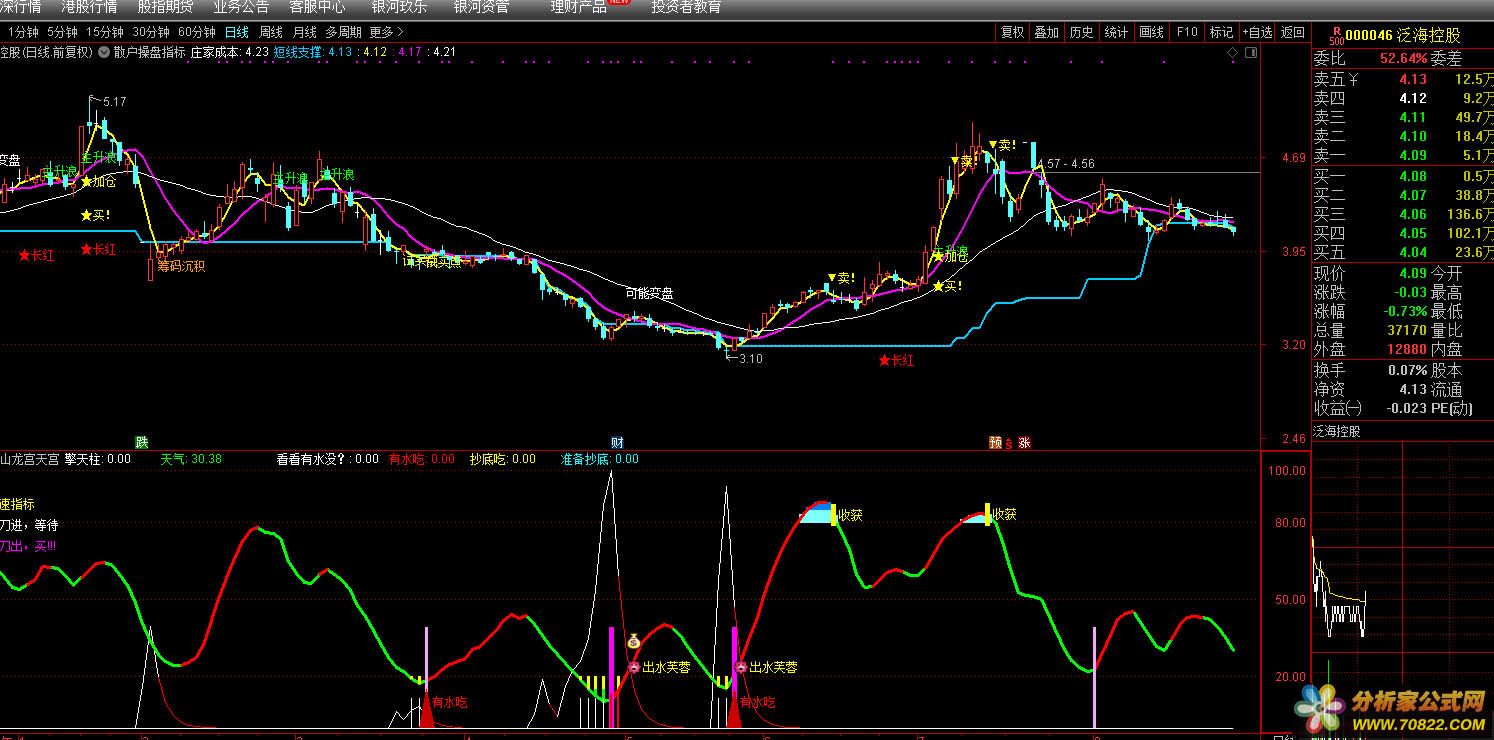Open the 银河资管 menu
The height and width of the screenshot is (740, 1494).
click(x=481, y=7)
